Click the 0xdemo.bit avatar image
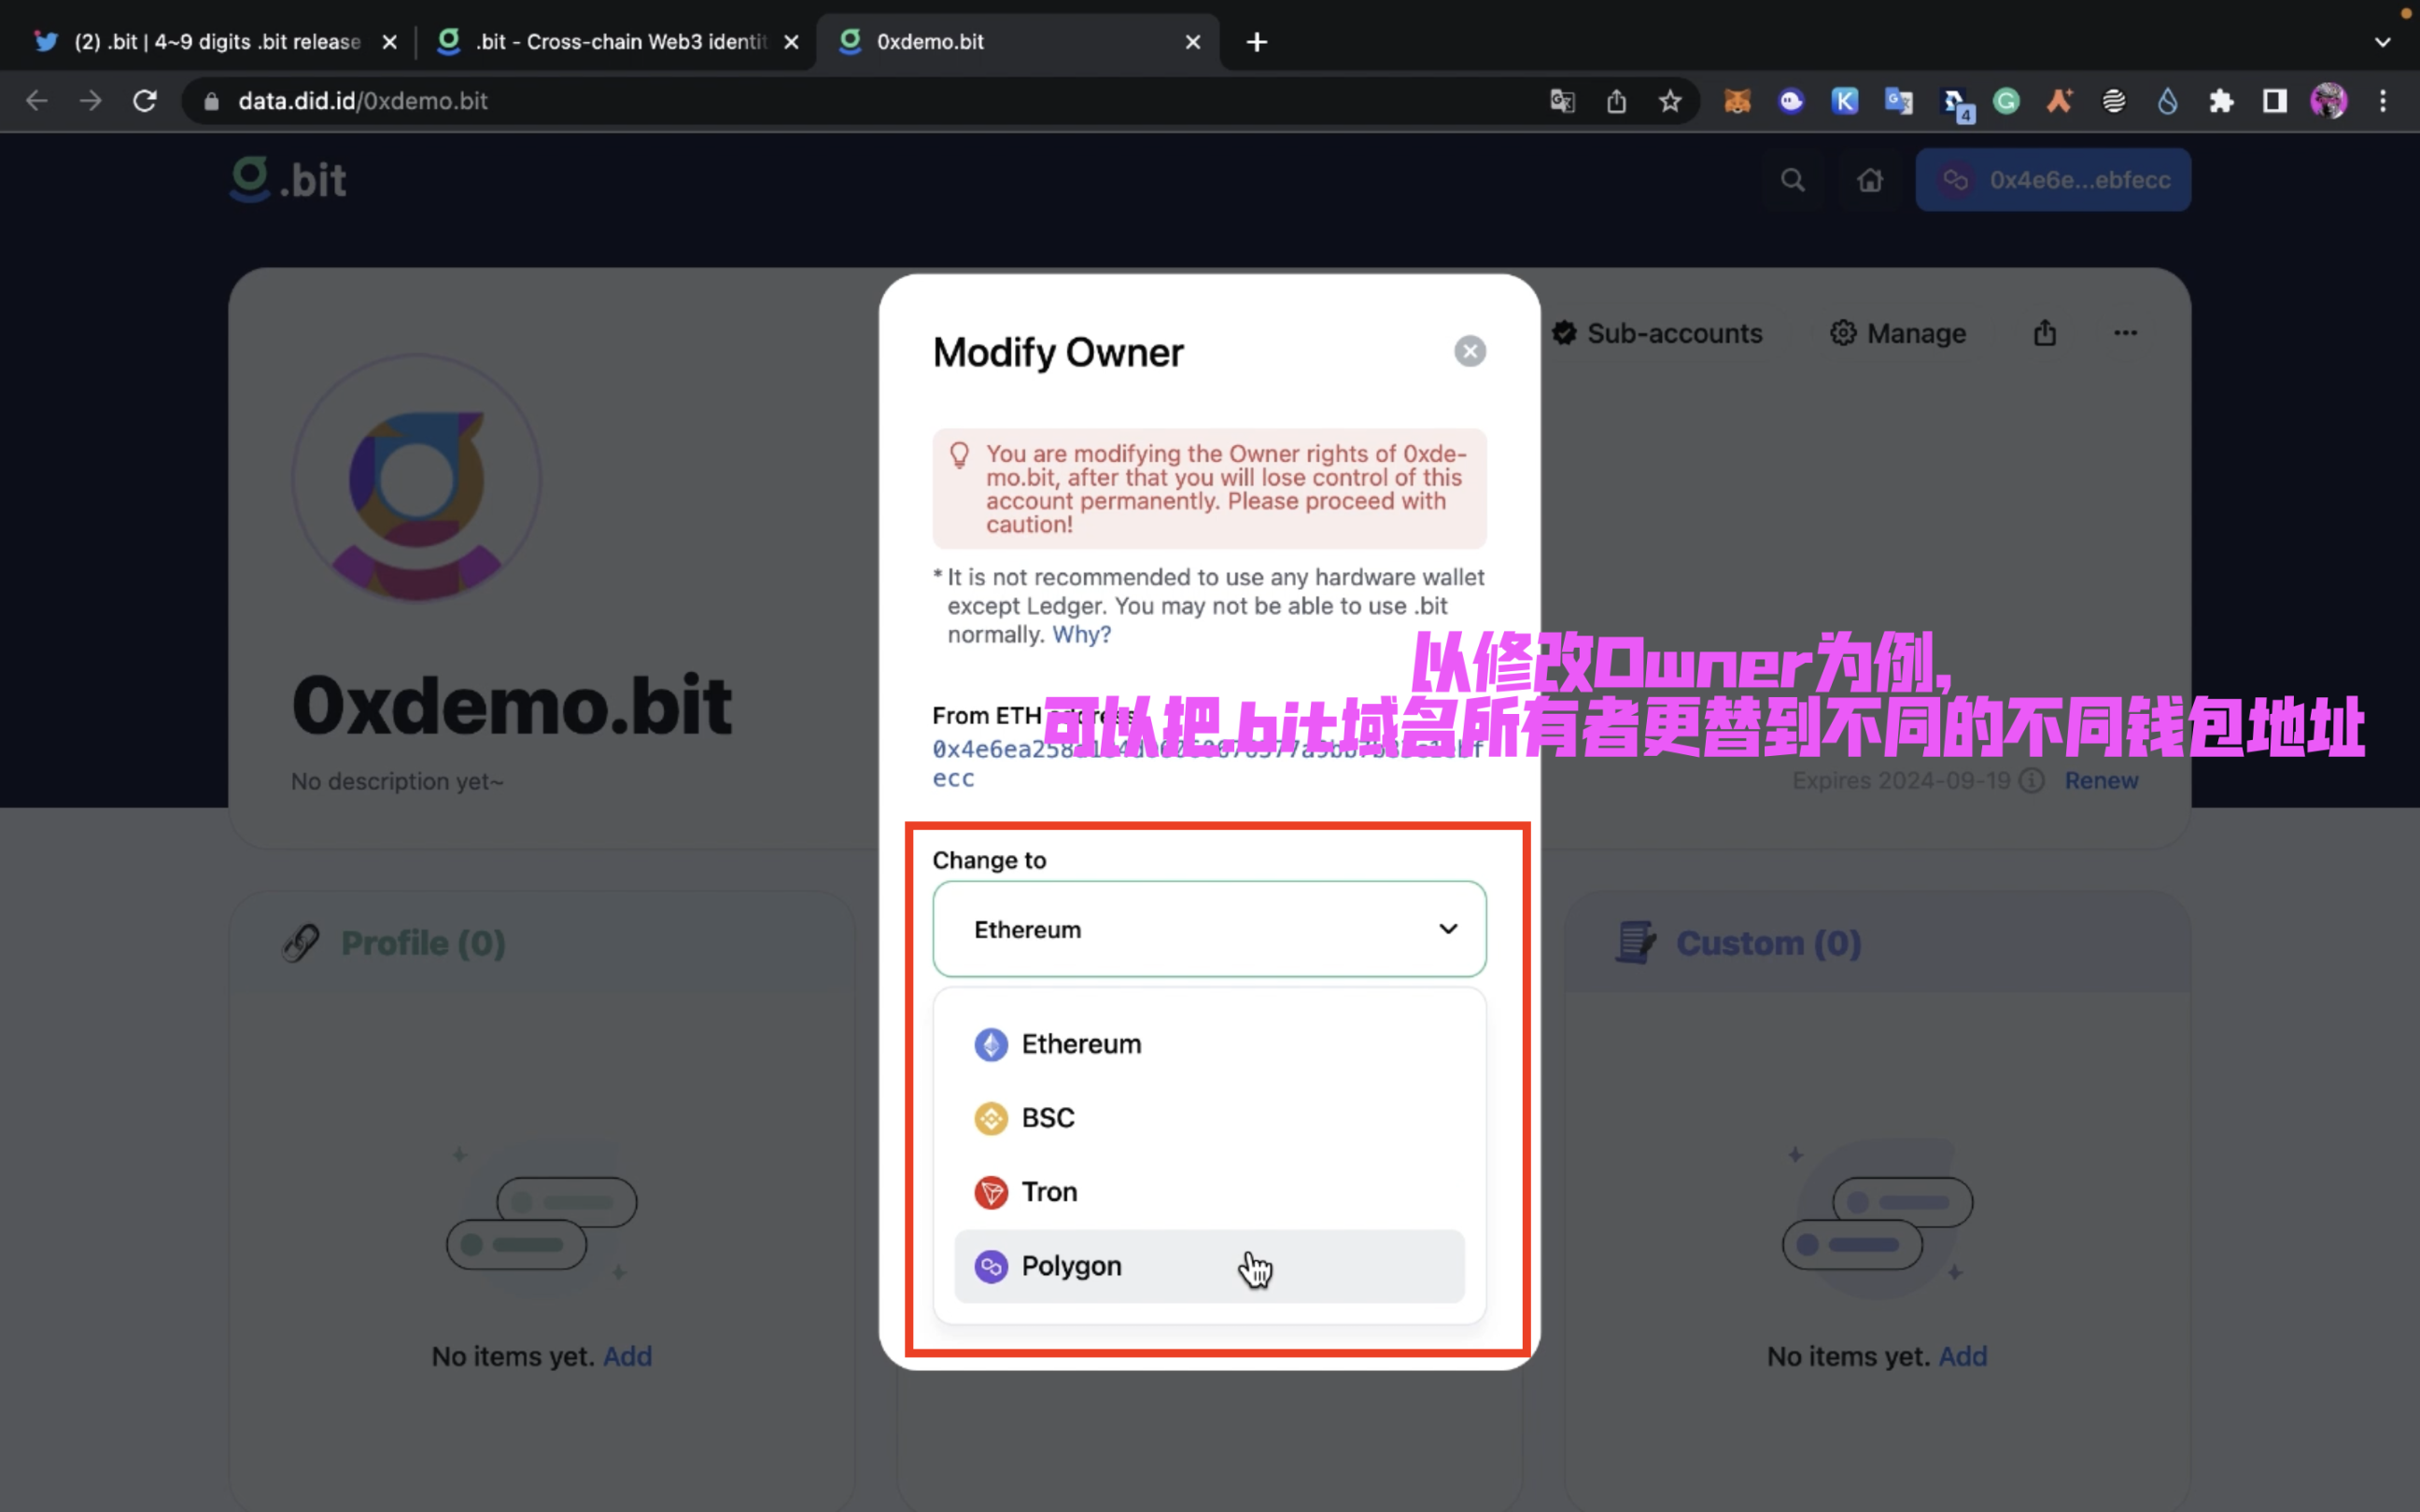 tap(417, 480)
